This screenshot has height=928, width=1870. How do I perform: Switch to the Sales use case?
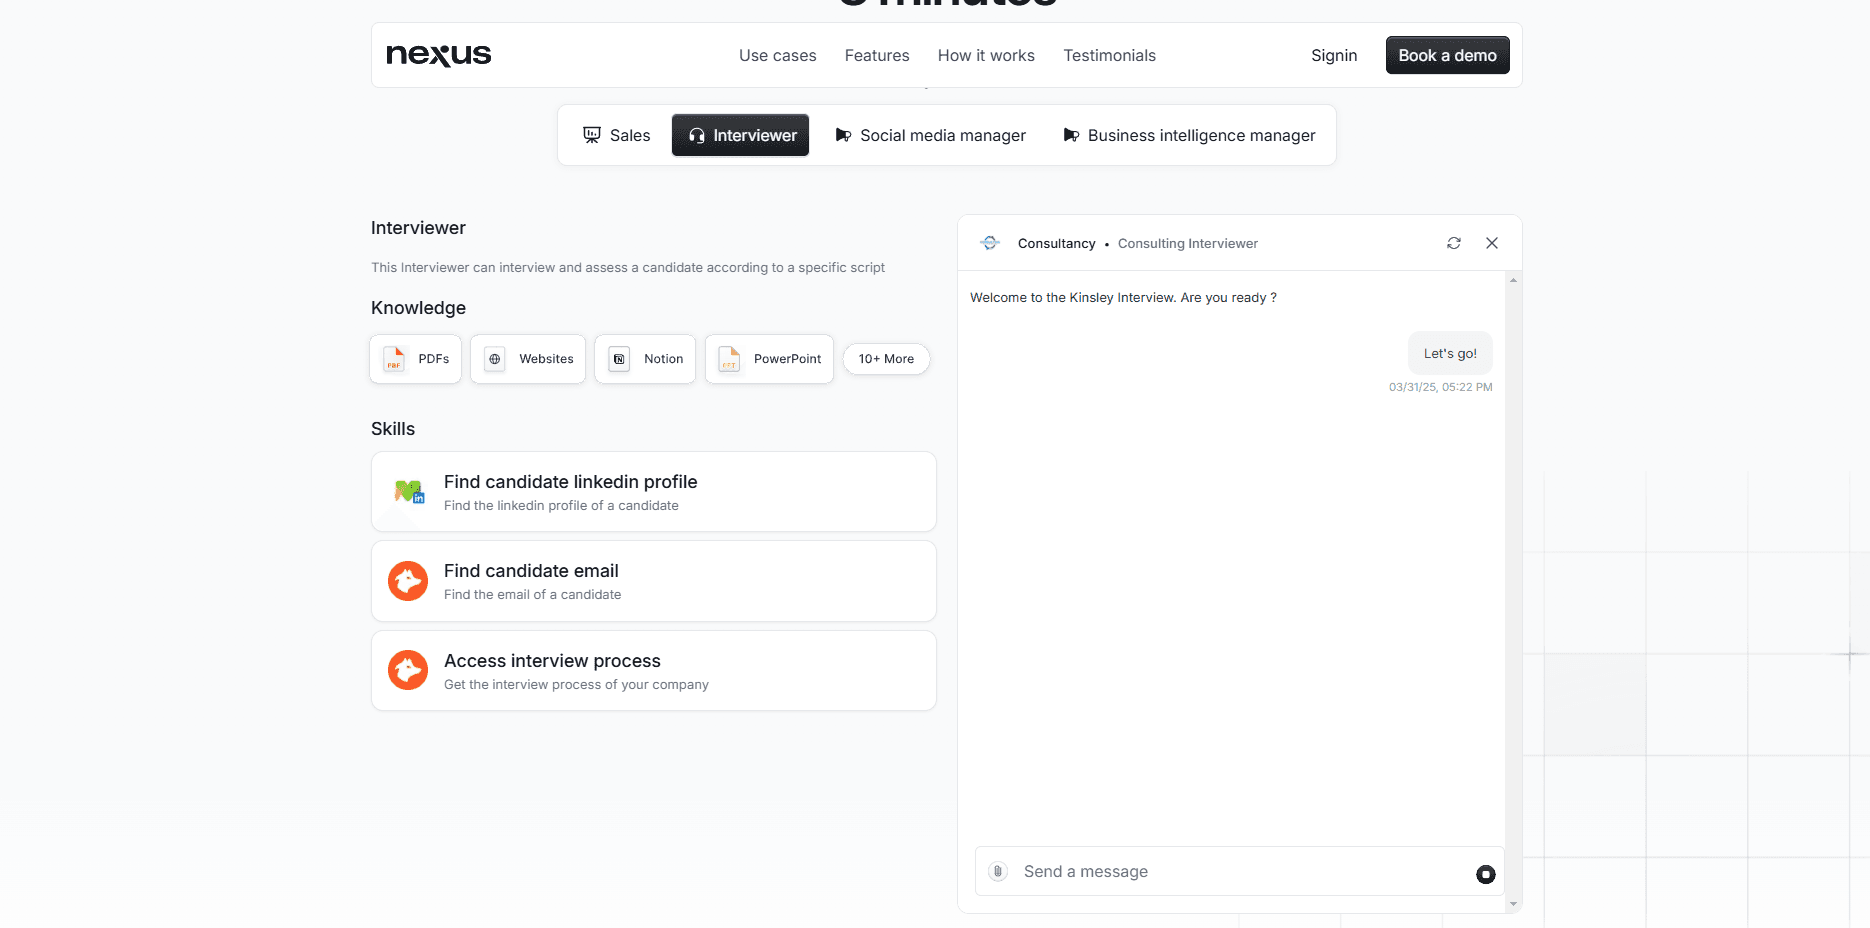(616, 135)
